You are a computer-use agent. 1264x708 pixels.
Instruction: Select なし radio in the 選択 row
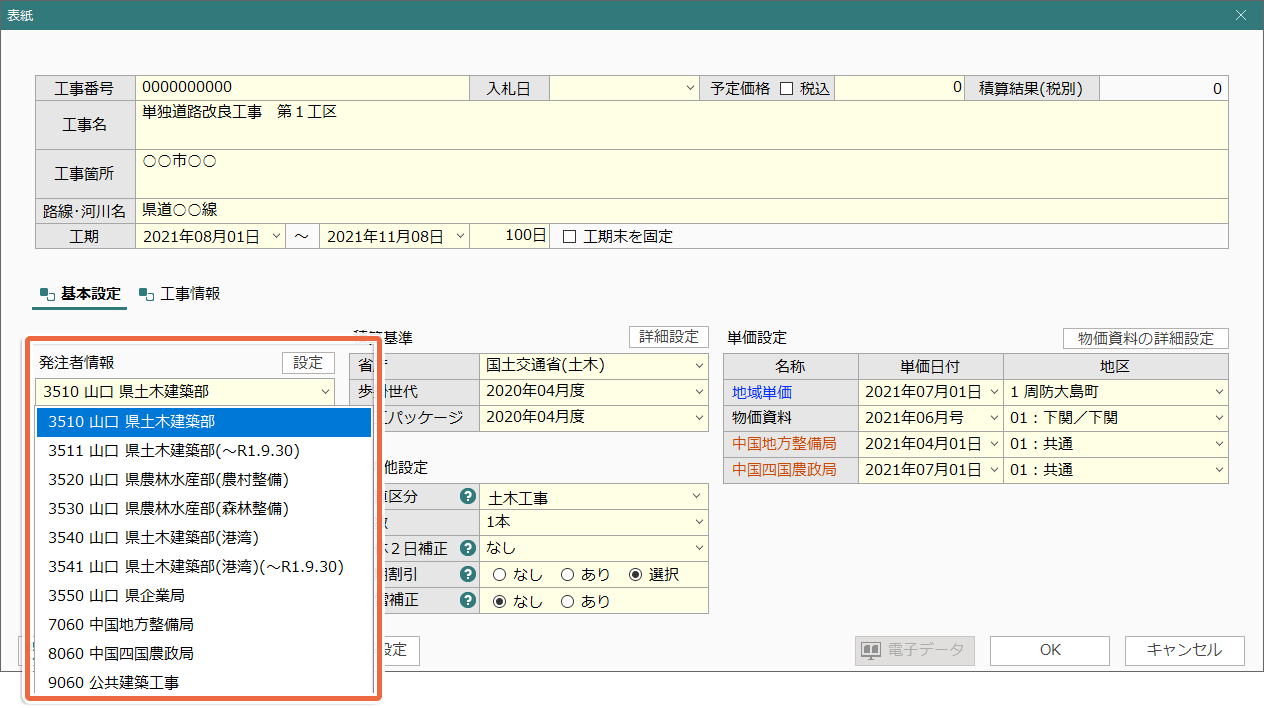click(x=499, y=575)
